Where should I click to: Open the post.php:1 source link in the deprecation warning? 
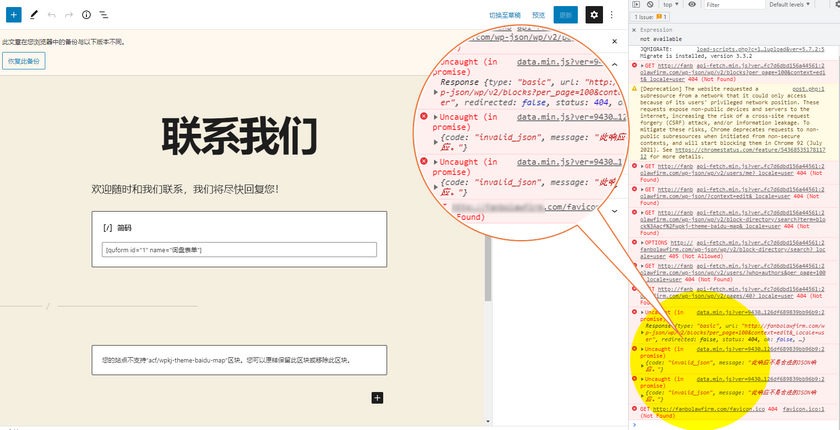click(x=809, y=89)
